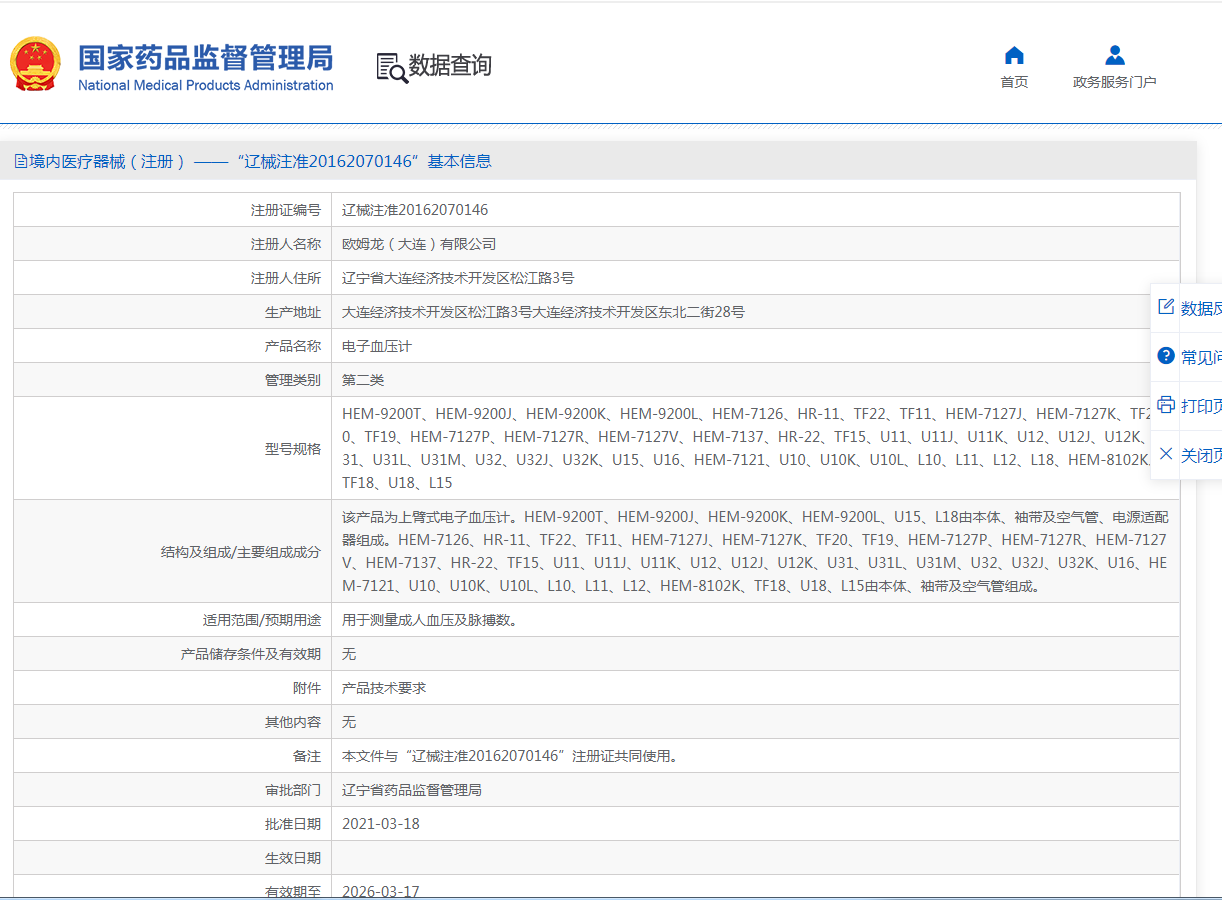Click the 常见问题 question mark icon

[x=1166, y=356]
